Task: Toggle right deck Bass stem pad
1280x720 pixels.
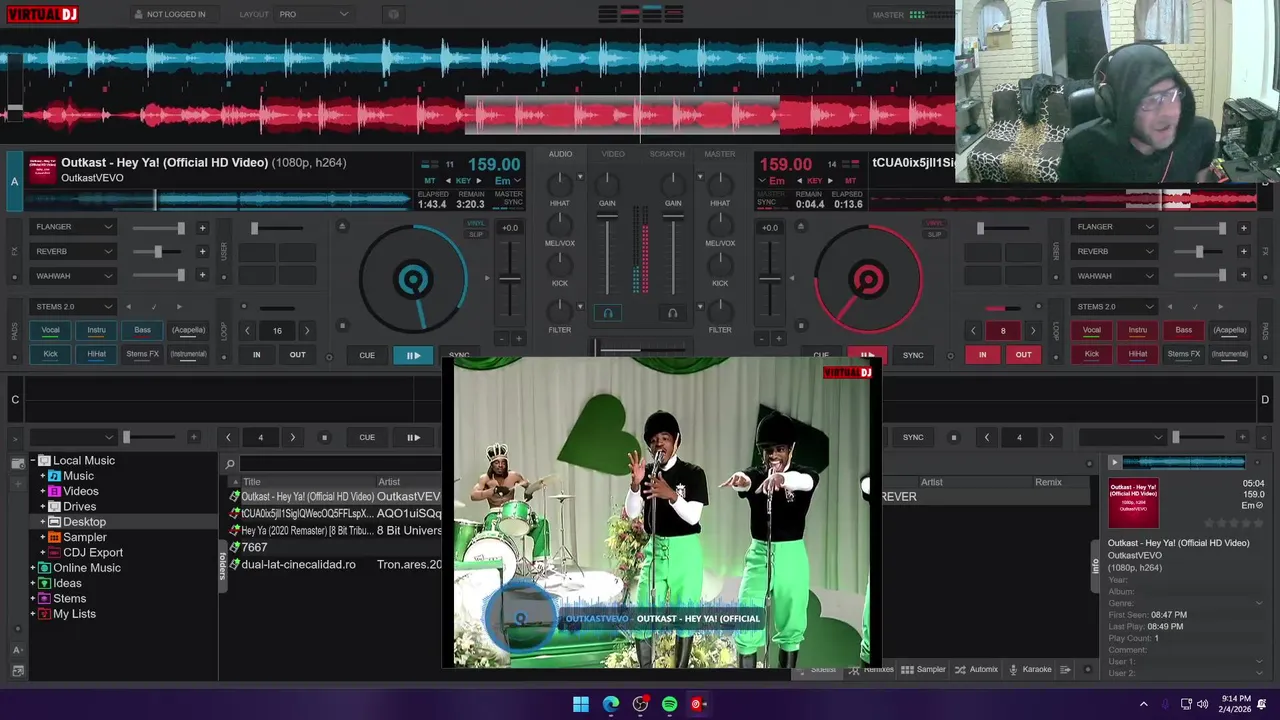Action: (1183, 330)
